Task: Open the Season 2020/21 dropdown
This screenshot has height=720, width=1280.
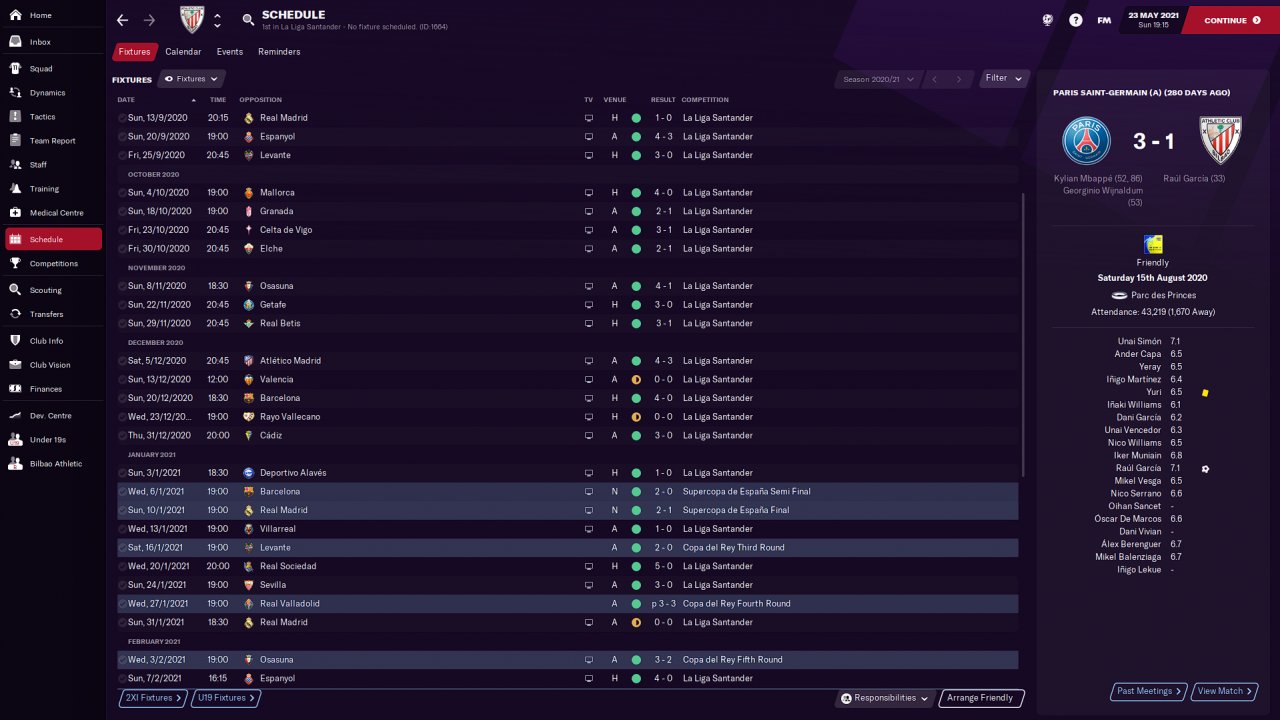Action: [x=879, y=79]
